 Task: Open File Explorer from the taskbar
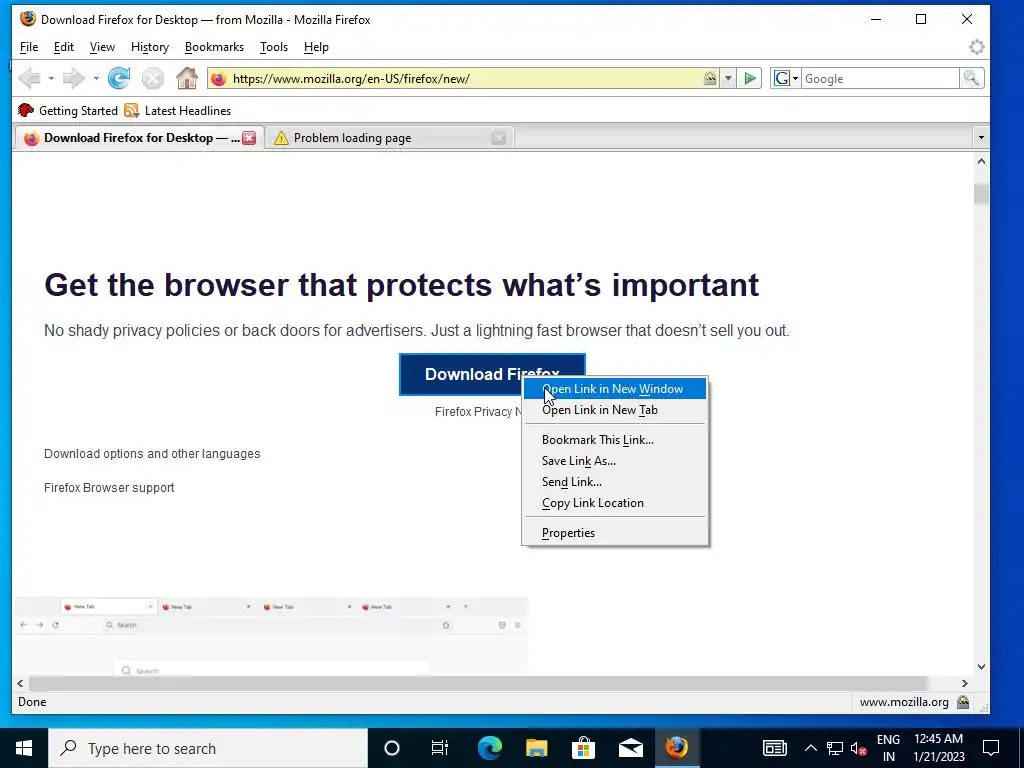536,748
